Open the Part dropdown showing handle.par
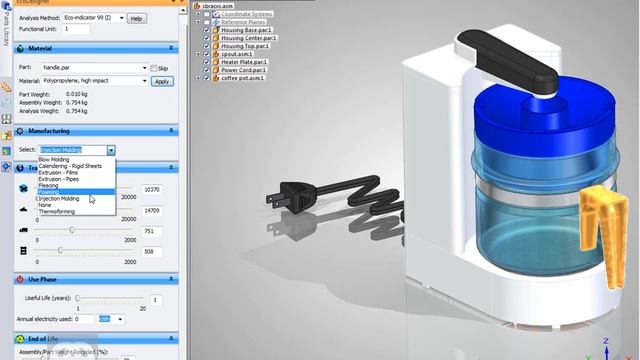 (144, 68)
